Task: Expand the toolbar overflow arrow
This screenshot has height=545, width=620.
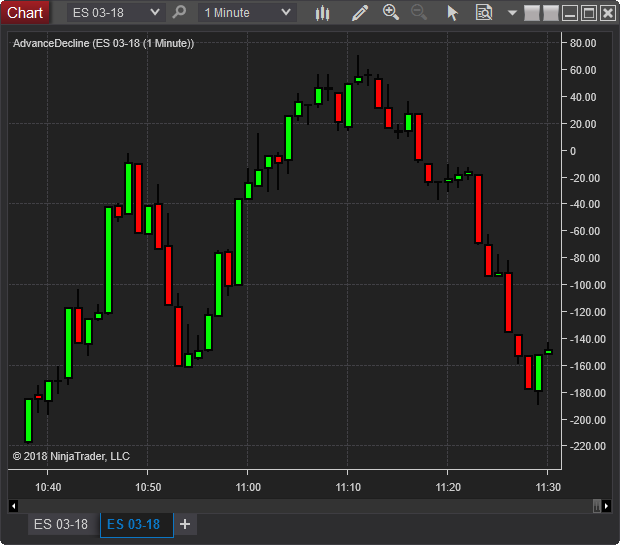Action: pyautogui.click(x=512, y=13)
